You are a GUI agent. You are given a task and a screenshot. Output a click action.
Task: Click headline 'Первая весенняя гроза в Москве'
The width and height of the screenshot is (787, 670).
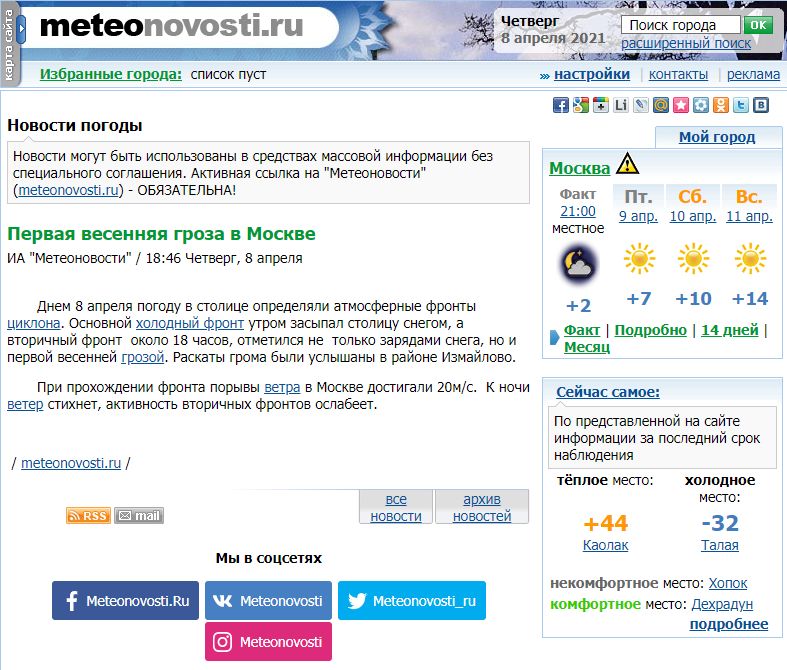161,234
